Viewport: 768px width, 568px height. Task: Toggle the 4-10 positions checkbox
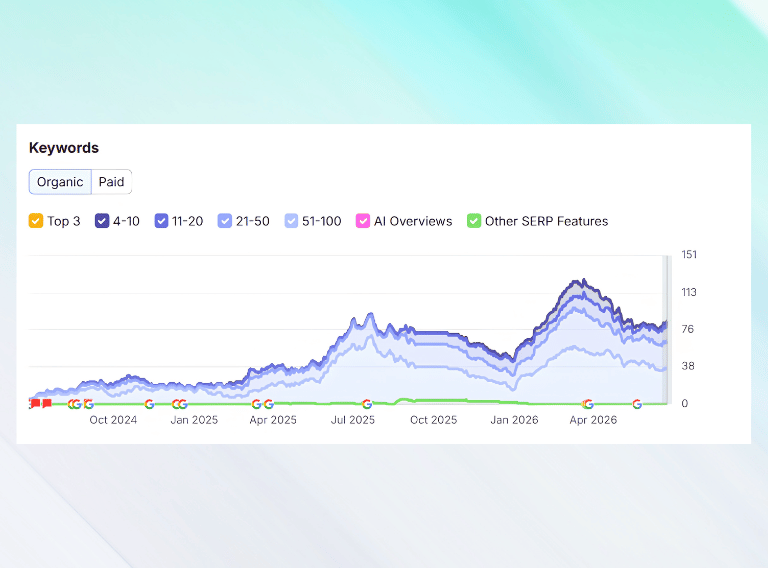pyautogui.click(x=102, y=221)
